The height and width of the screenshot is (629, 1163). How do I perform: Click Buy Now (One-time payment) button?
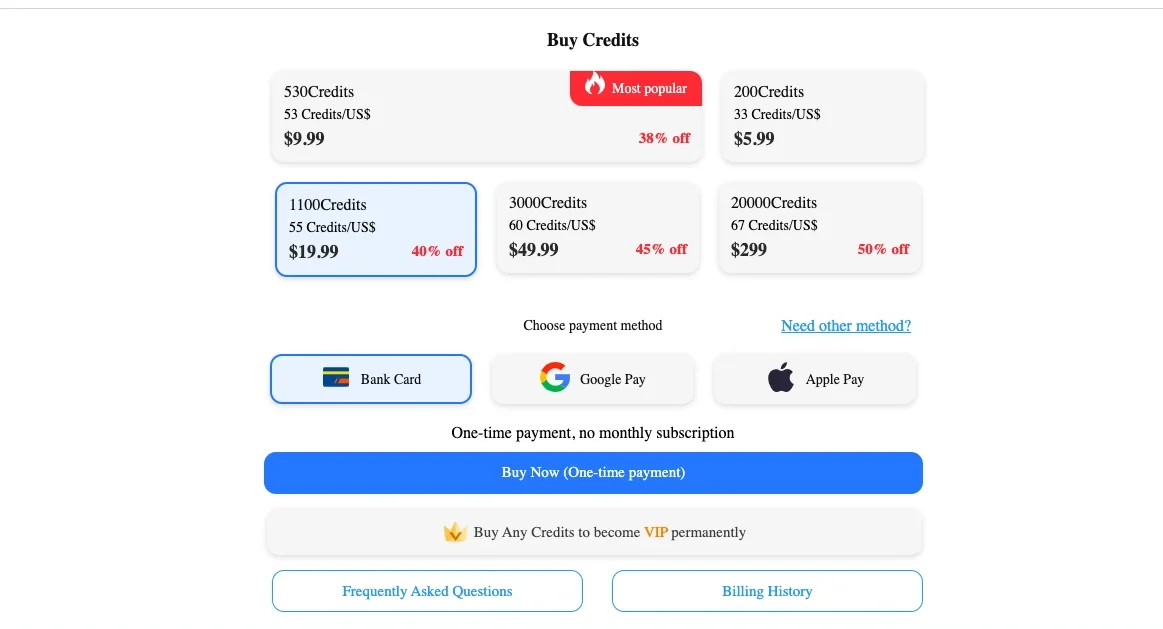tap(593, 473)
